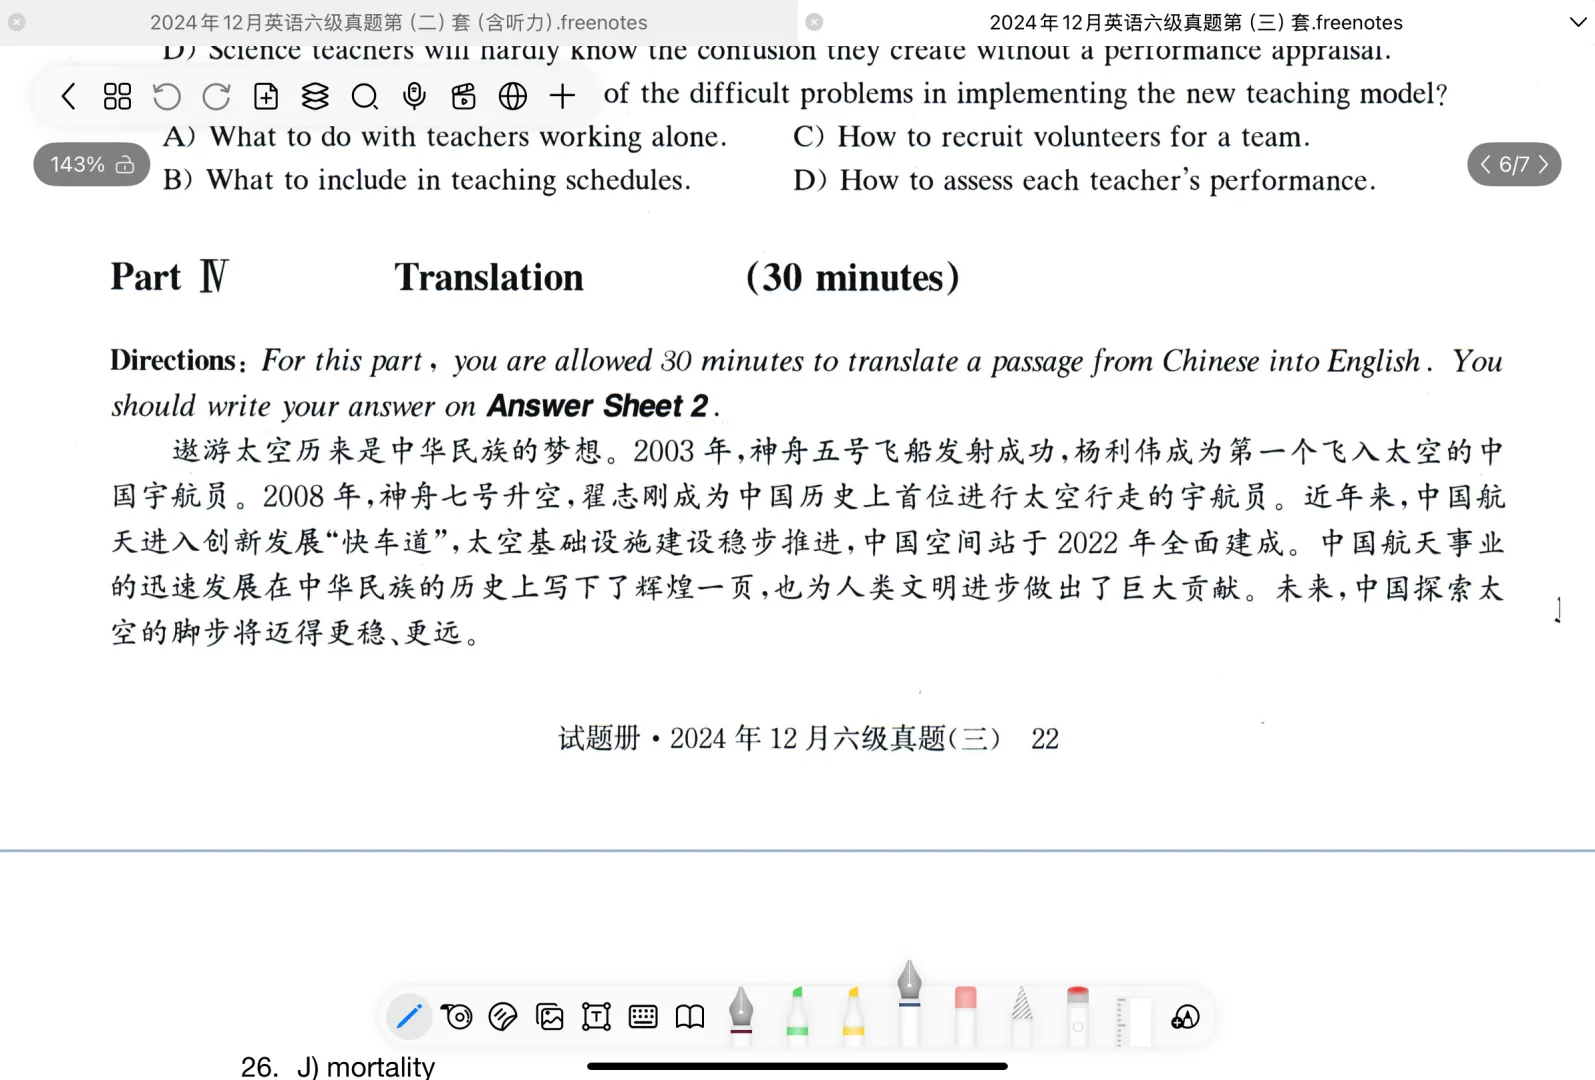The width and height of the screenshot is (1595, 1080).
Task: Click option B) teaching schedules
Action: pos(427,180)
